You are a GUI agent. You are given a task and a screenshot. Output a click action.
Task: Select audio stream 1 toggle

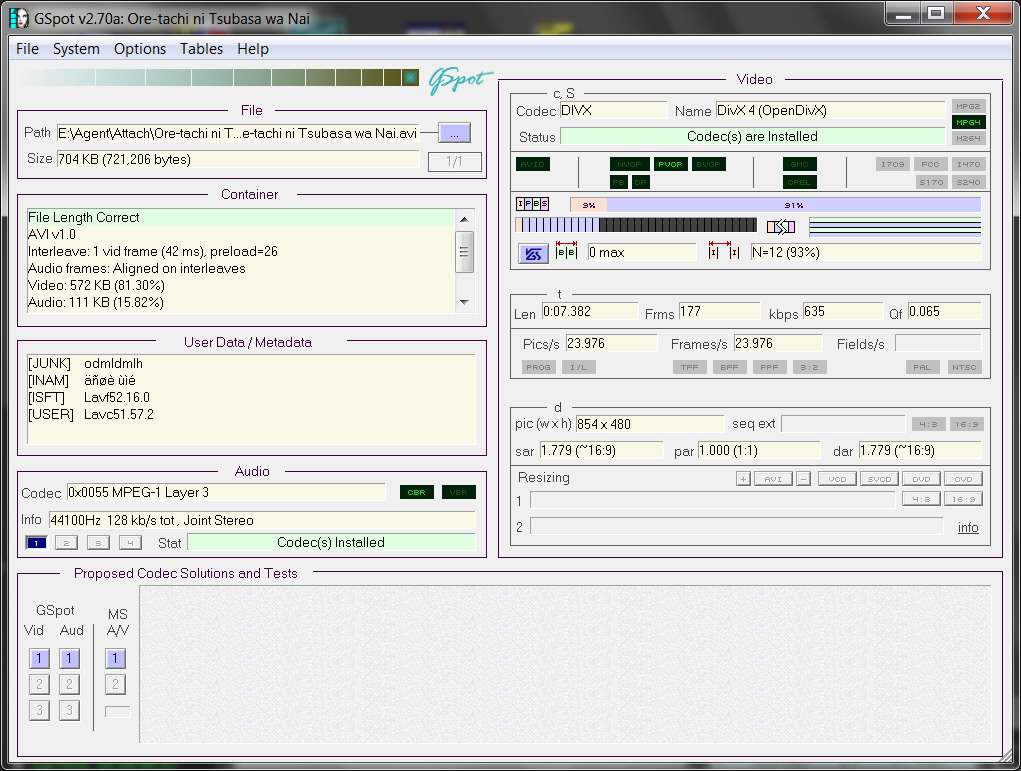(36, 542)
